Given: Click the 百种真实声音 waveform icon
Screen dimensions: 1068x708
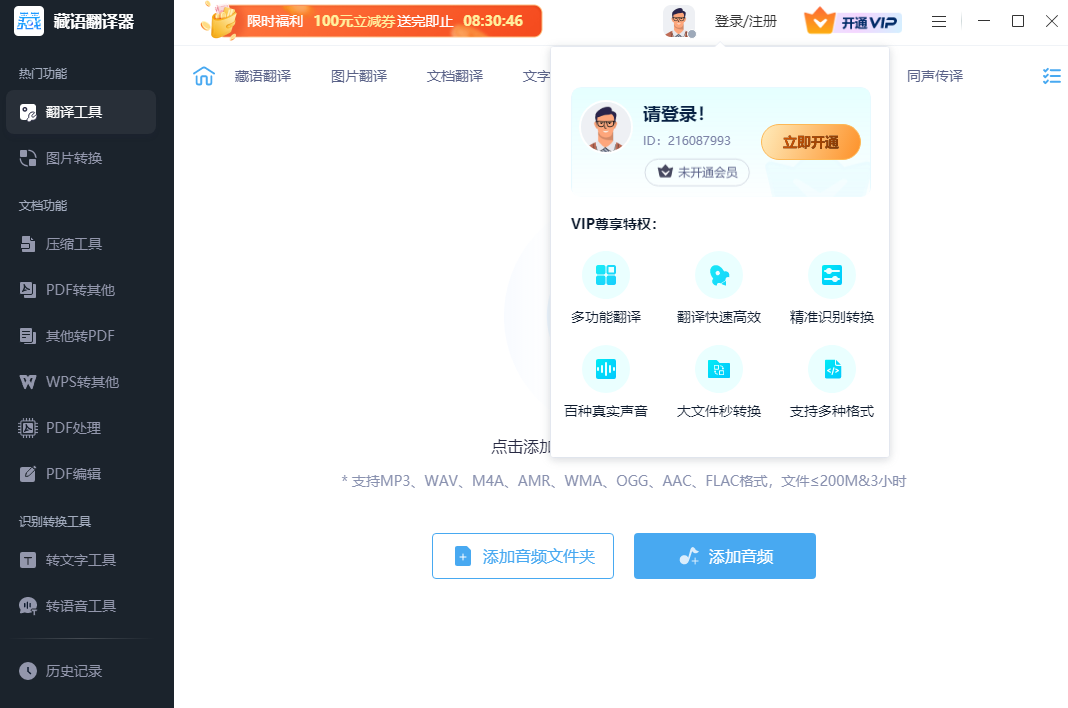Looking at the screenshot, I should point(606,369).
